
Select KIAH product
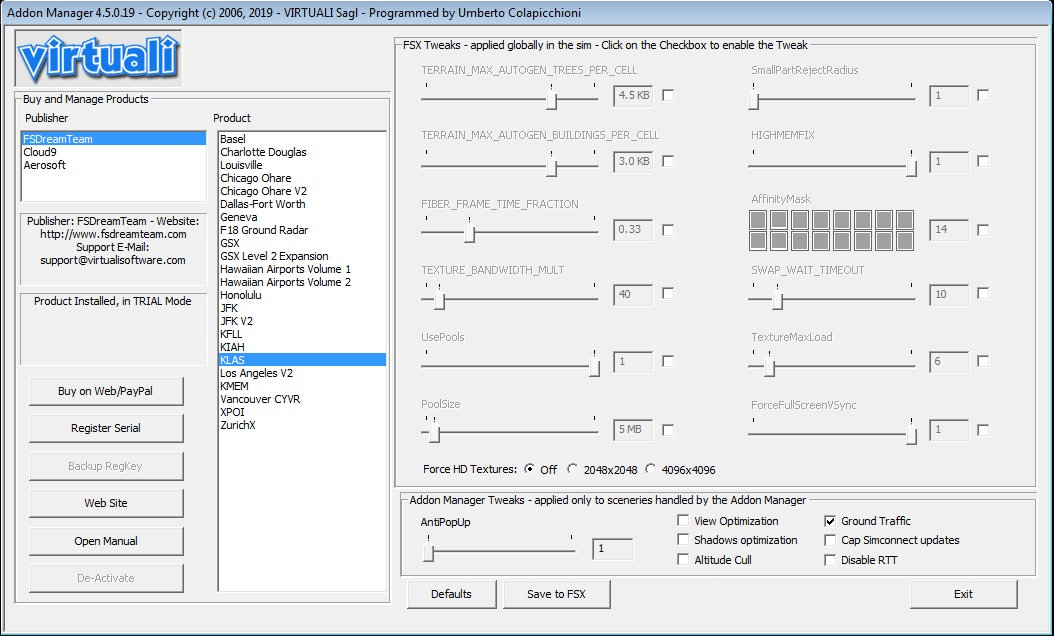click(x=302, y=347)
